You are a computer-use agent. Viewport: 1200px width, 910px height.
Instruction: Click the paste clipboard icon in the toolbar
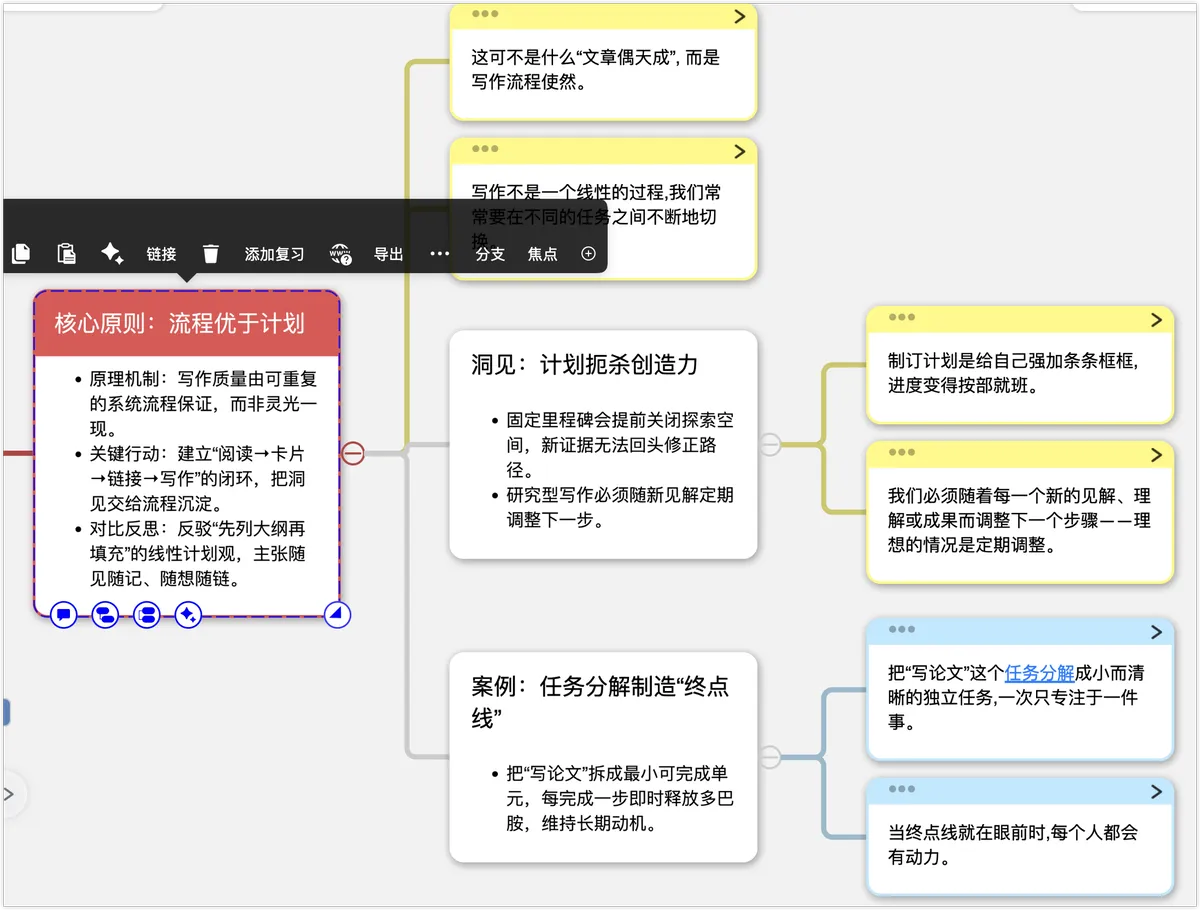[x=66, y=254]
